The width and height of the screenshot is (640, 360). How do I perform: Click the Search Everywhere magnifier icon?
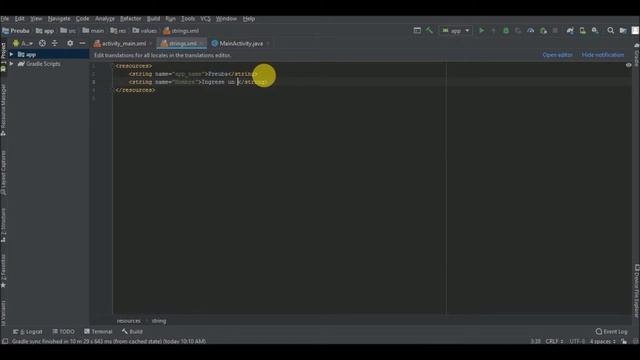click(611, 30)
